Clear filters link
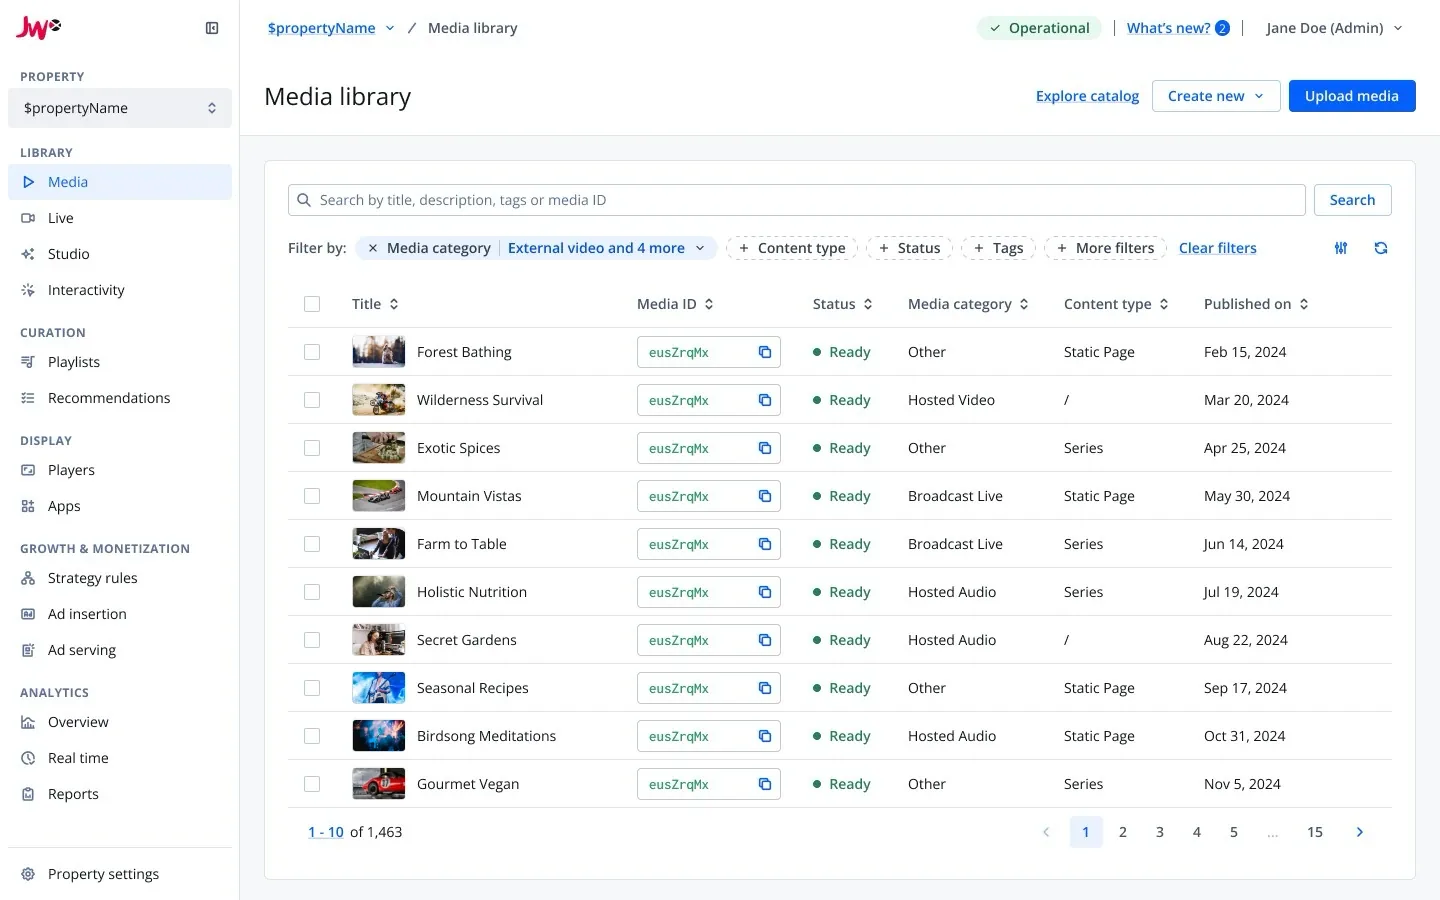The image size is (1440, 900). (1218, 248)
